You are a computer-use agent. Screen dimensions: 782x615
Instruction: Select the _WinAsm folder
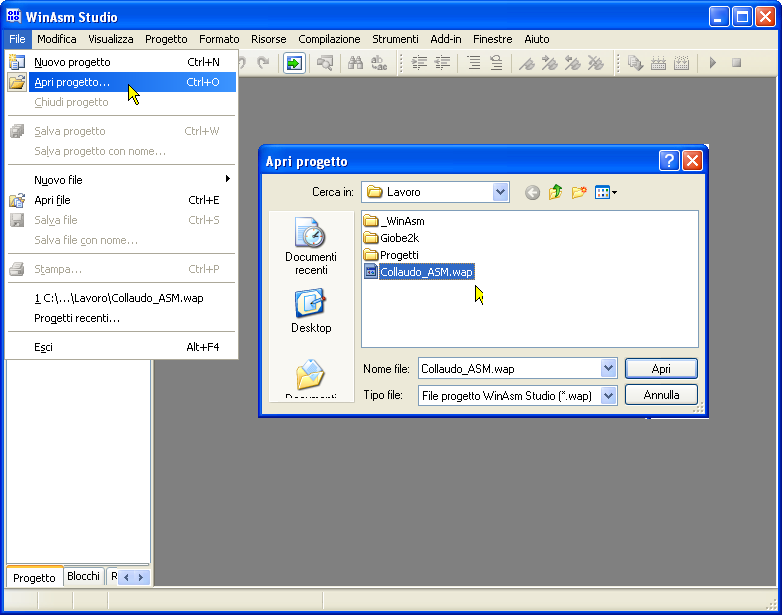pyautogui.click(x=394, y=221)
